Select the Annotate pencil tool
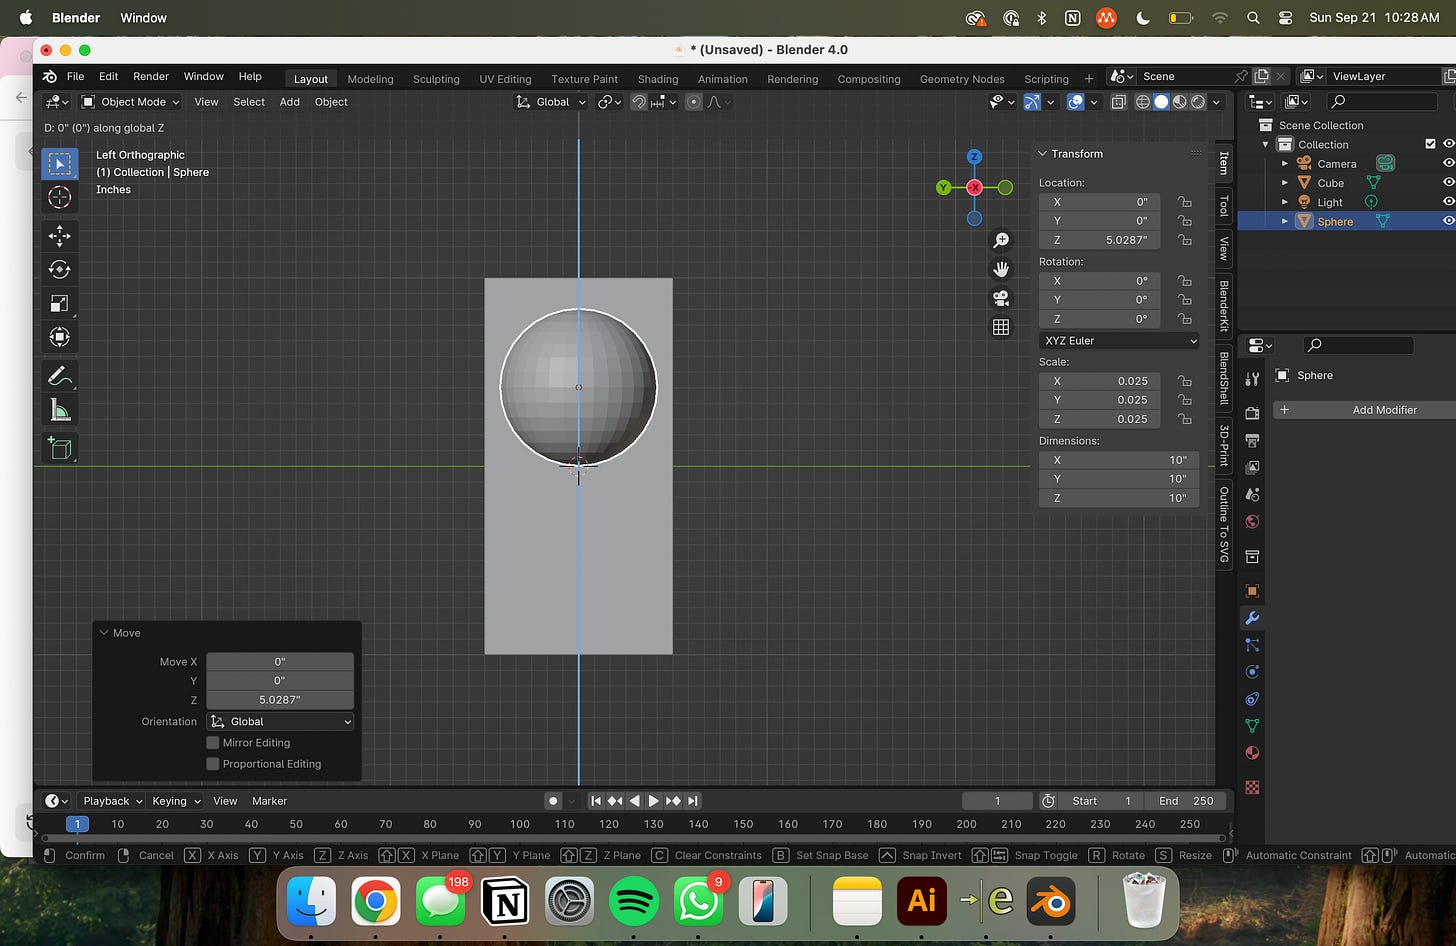Screen dimensions: 1456x946 [59, 376]
